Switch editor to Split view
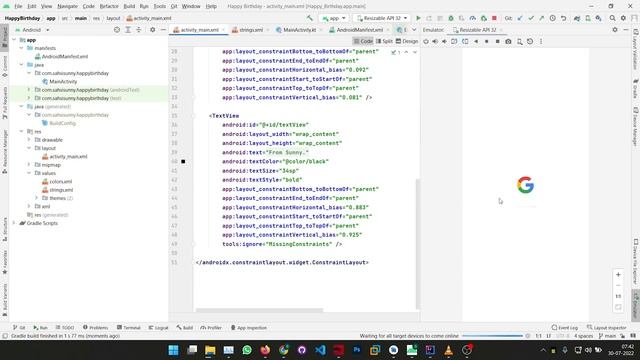The width and height of the screenshot is (640, 360). [384, 41]
